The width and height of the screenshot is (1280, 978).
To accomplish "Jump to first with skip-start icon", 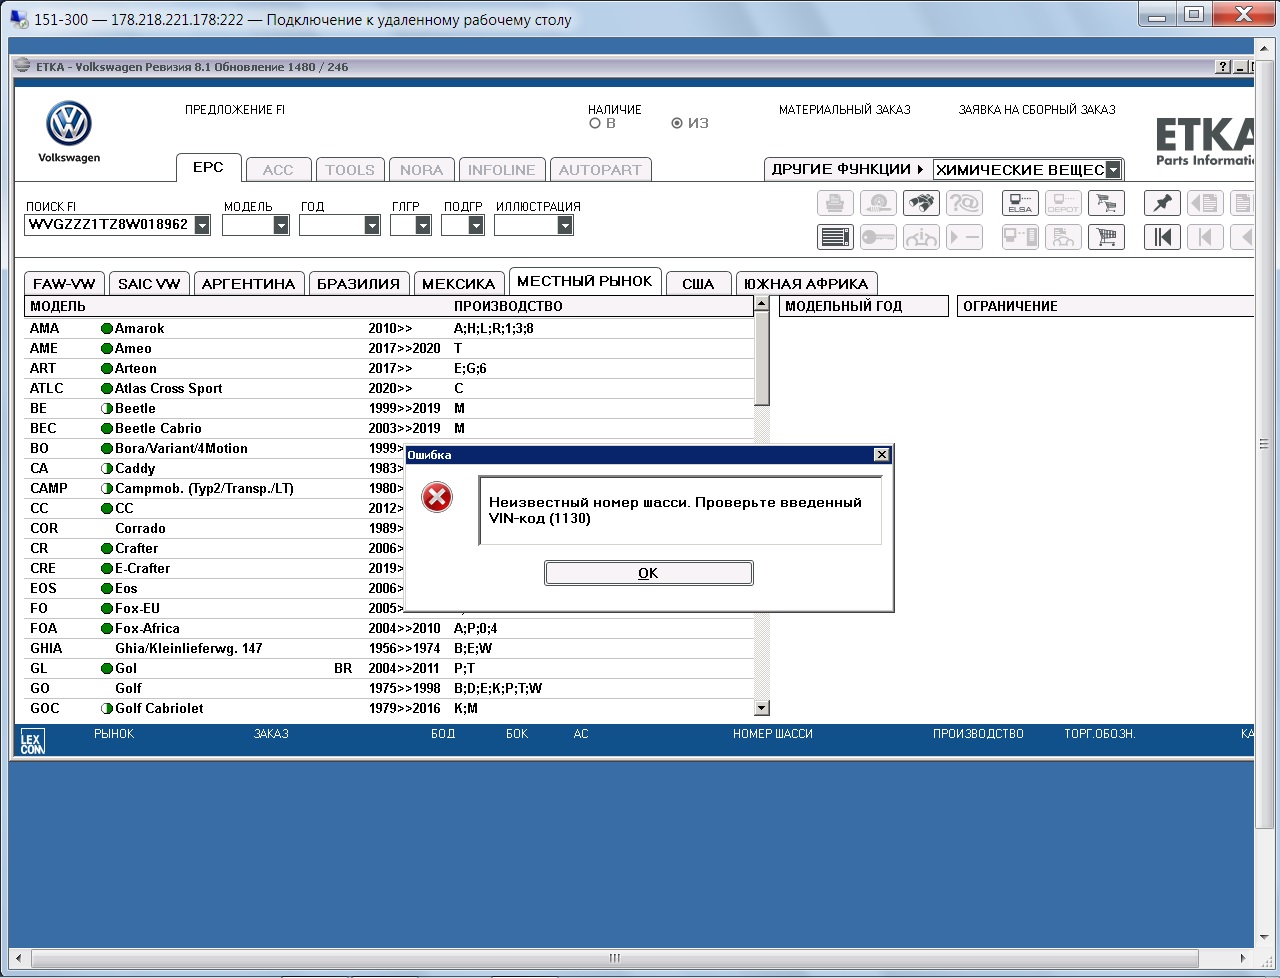I will (x=1162, y=237).
